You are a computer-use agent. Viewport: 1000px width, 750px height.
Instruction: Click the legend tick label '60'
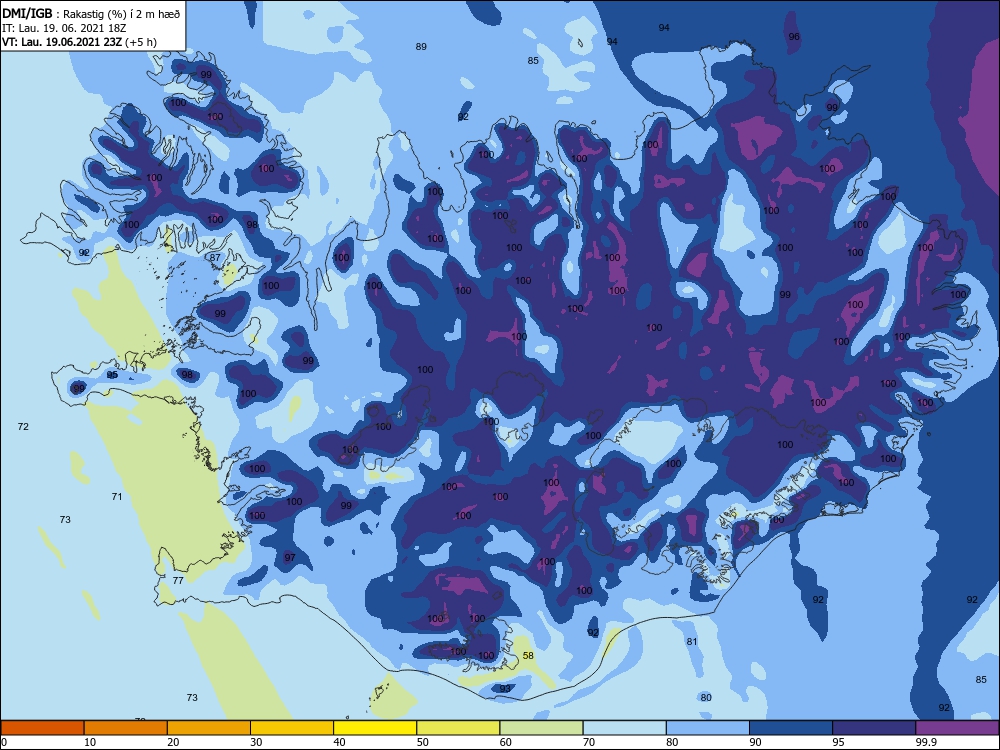(506, 742)
